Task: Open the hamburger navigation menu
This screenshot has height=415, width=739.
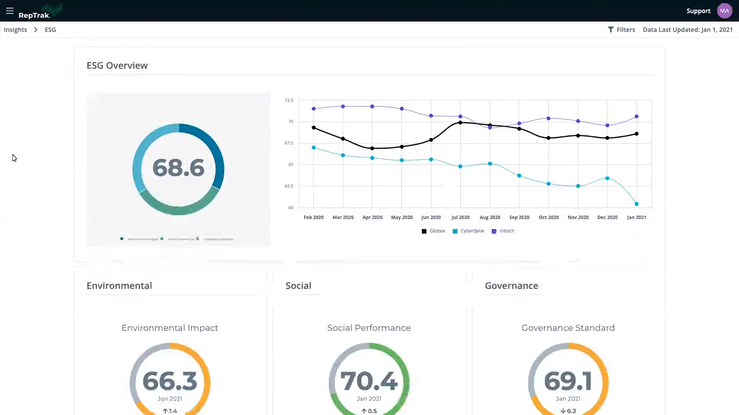Action: click(9, 10)
